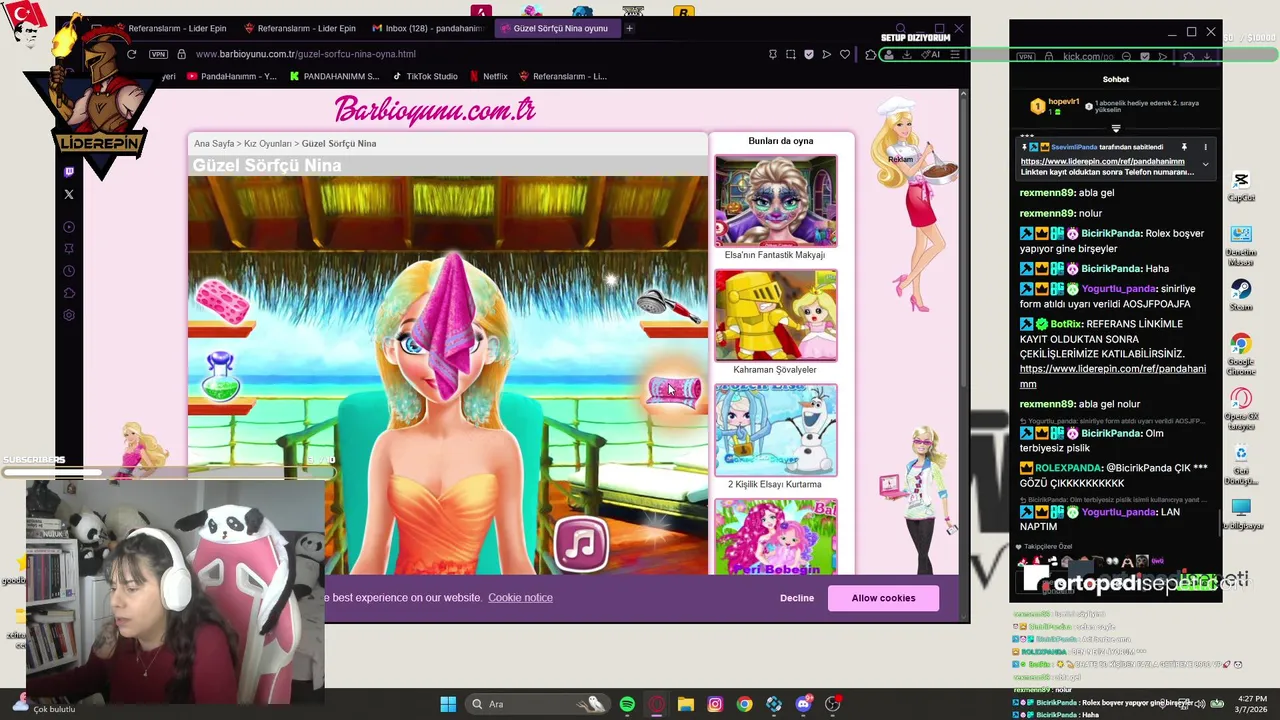This screenshot has width=1280, height=720.
Task: Open Twitch in the Opera sidebar
Action: pyautogui.click(x=69, y=172)
